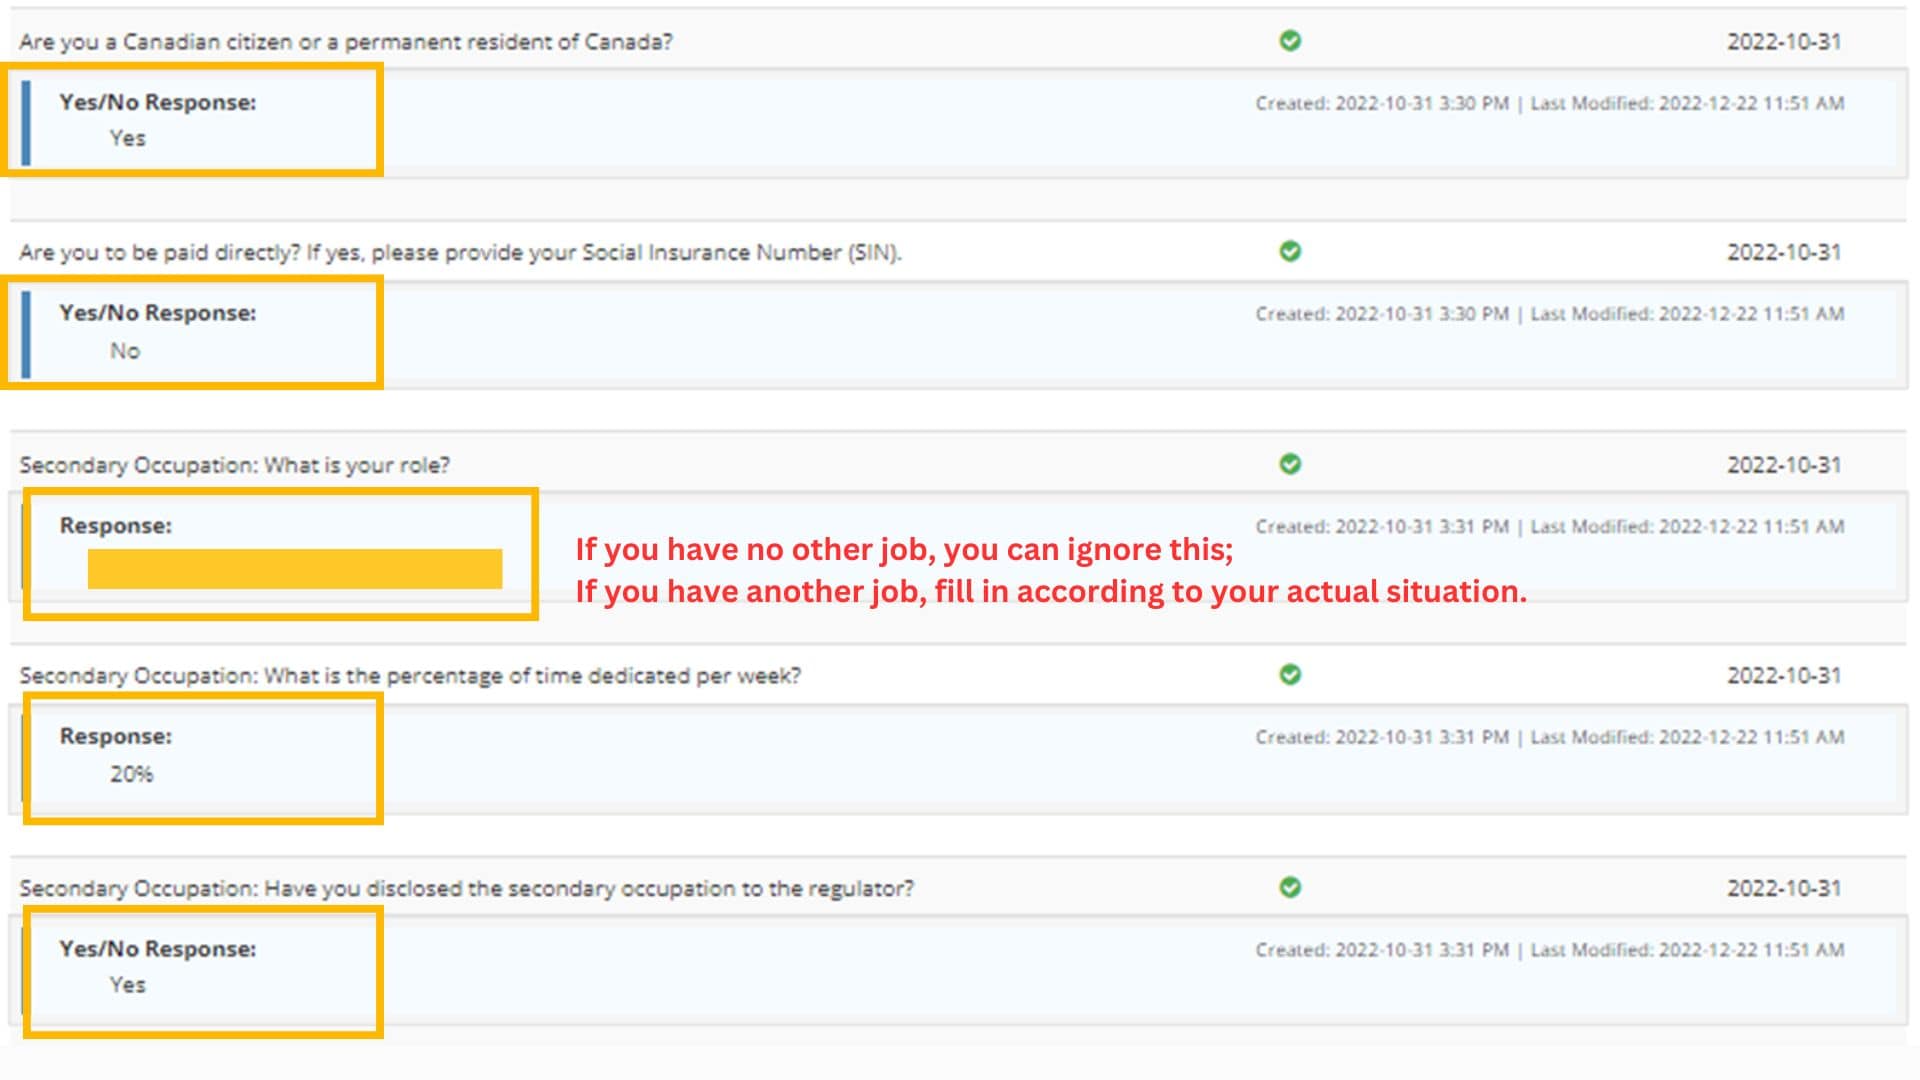The height and width of the screenshot is (1080, 1920).
Task: Click the 2022-10-31 date on citizenship row
Action: (1783, 42)
